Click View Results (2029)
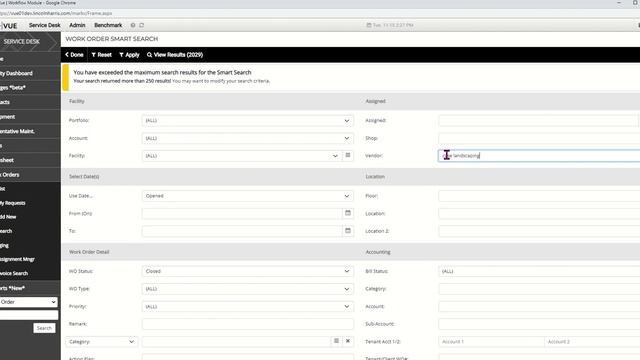Image resolution: width=640 pixels, height=360 pixels. pyautogui.click(x=175, y=55)
